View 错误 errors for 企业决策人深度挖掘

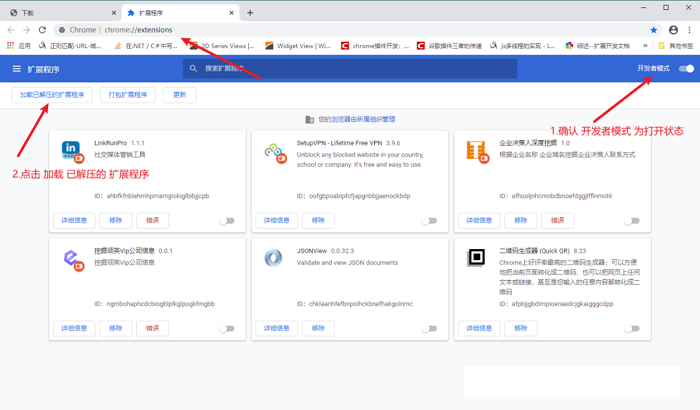558,220
